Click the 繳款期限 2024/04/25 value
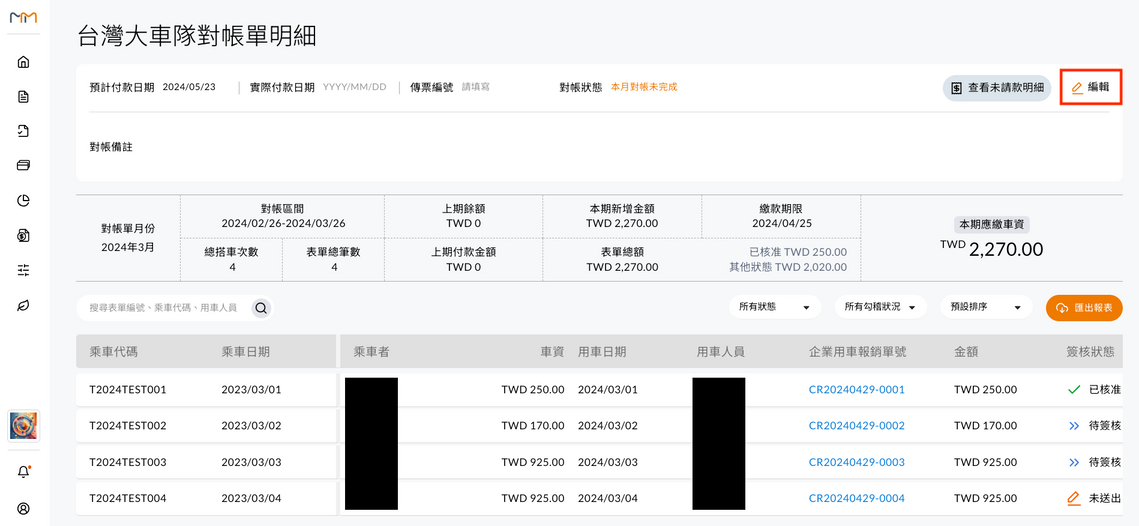The image size is (1139, 526). (781, 223)
